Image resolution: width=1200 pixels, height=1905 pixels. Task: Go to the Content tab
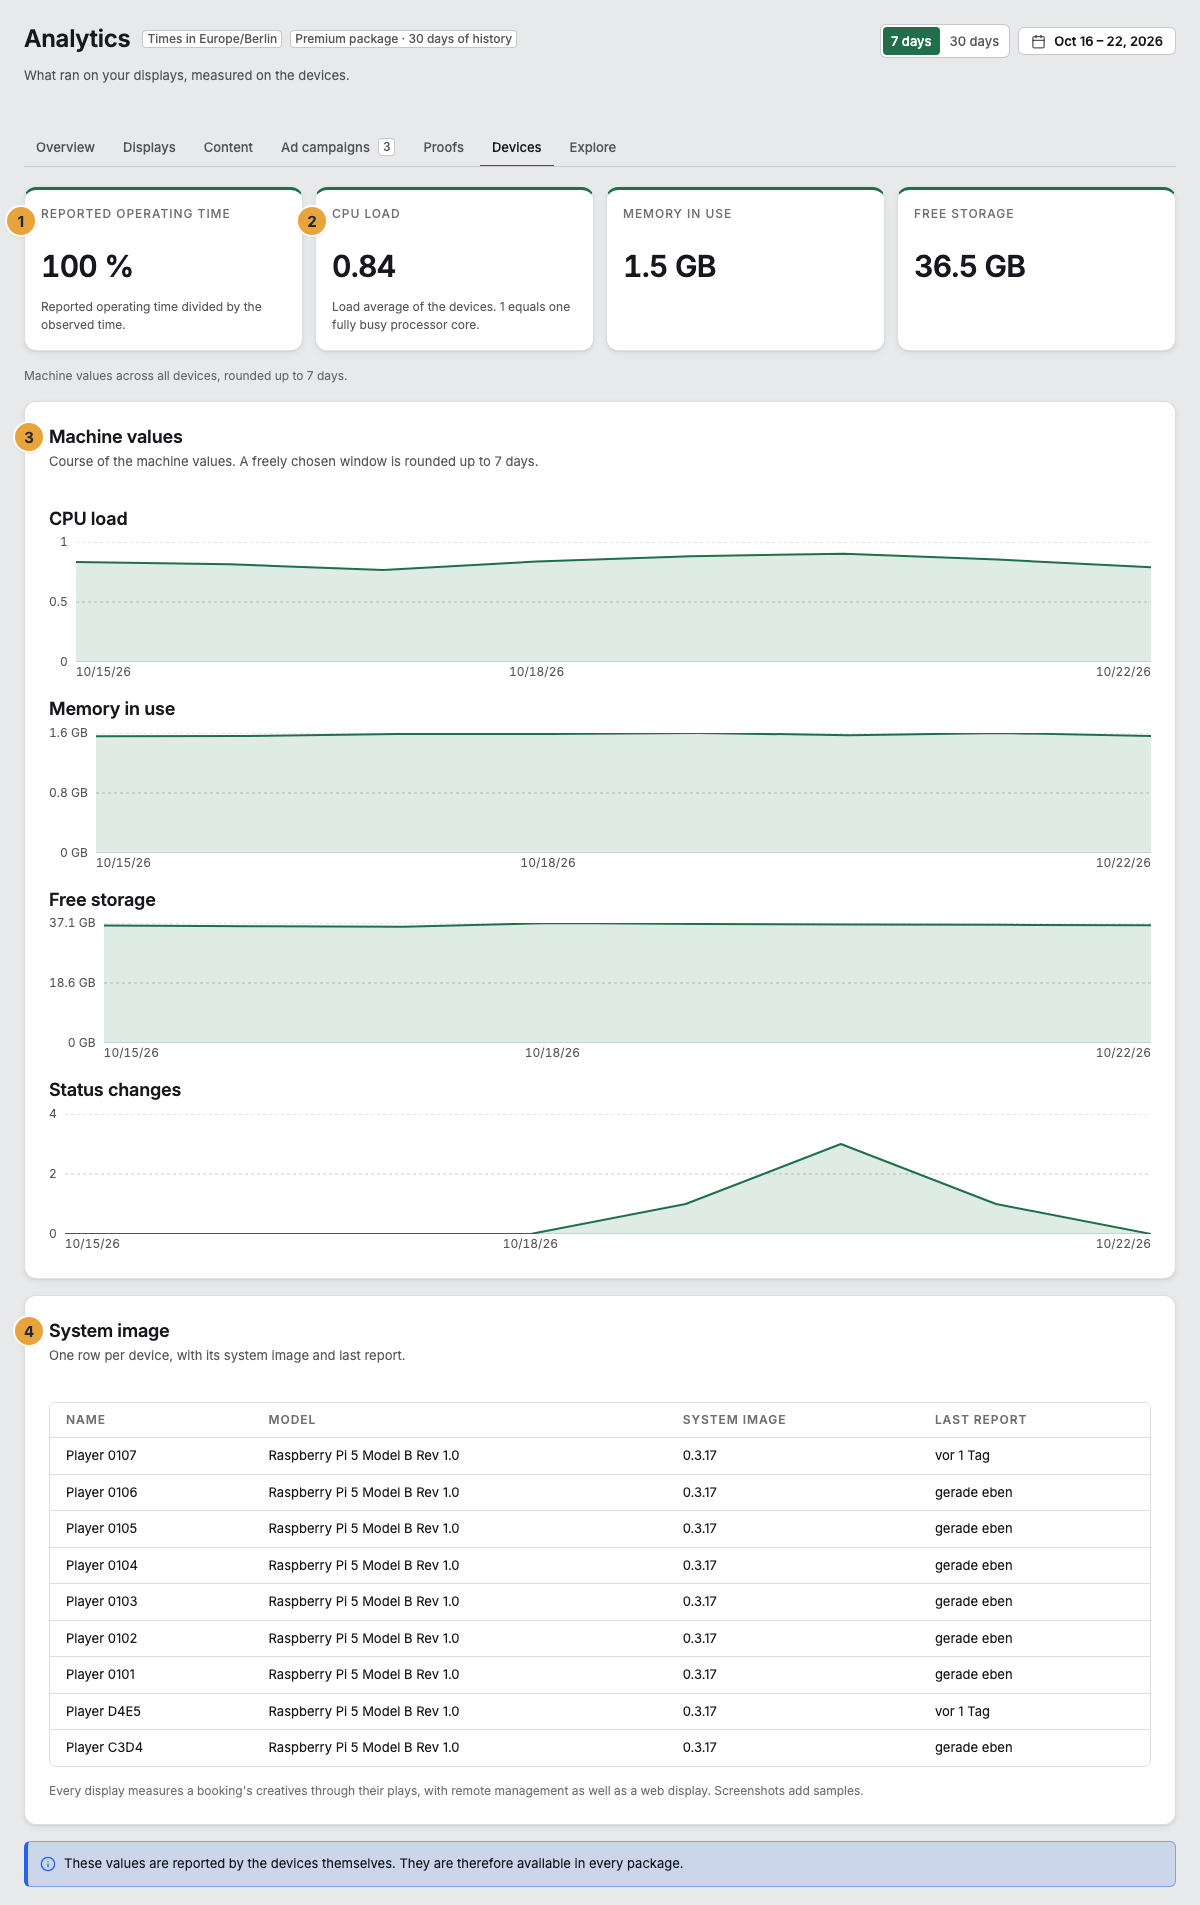pyautogui.click(x=228, y=147)
